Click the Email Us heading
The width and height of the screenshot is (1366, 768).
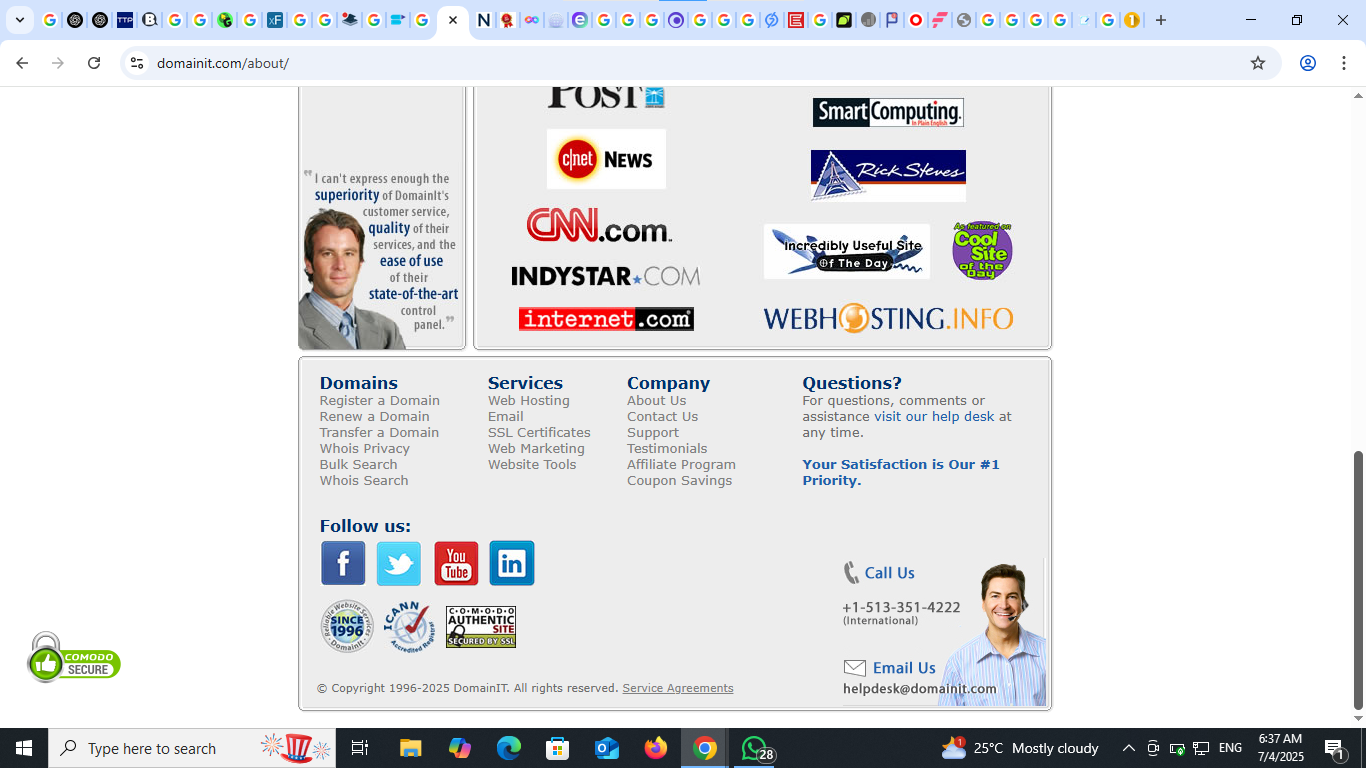[904, 668]
